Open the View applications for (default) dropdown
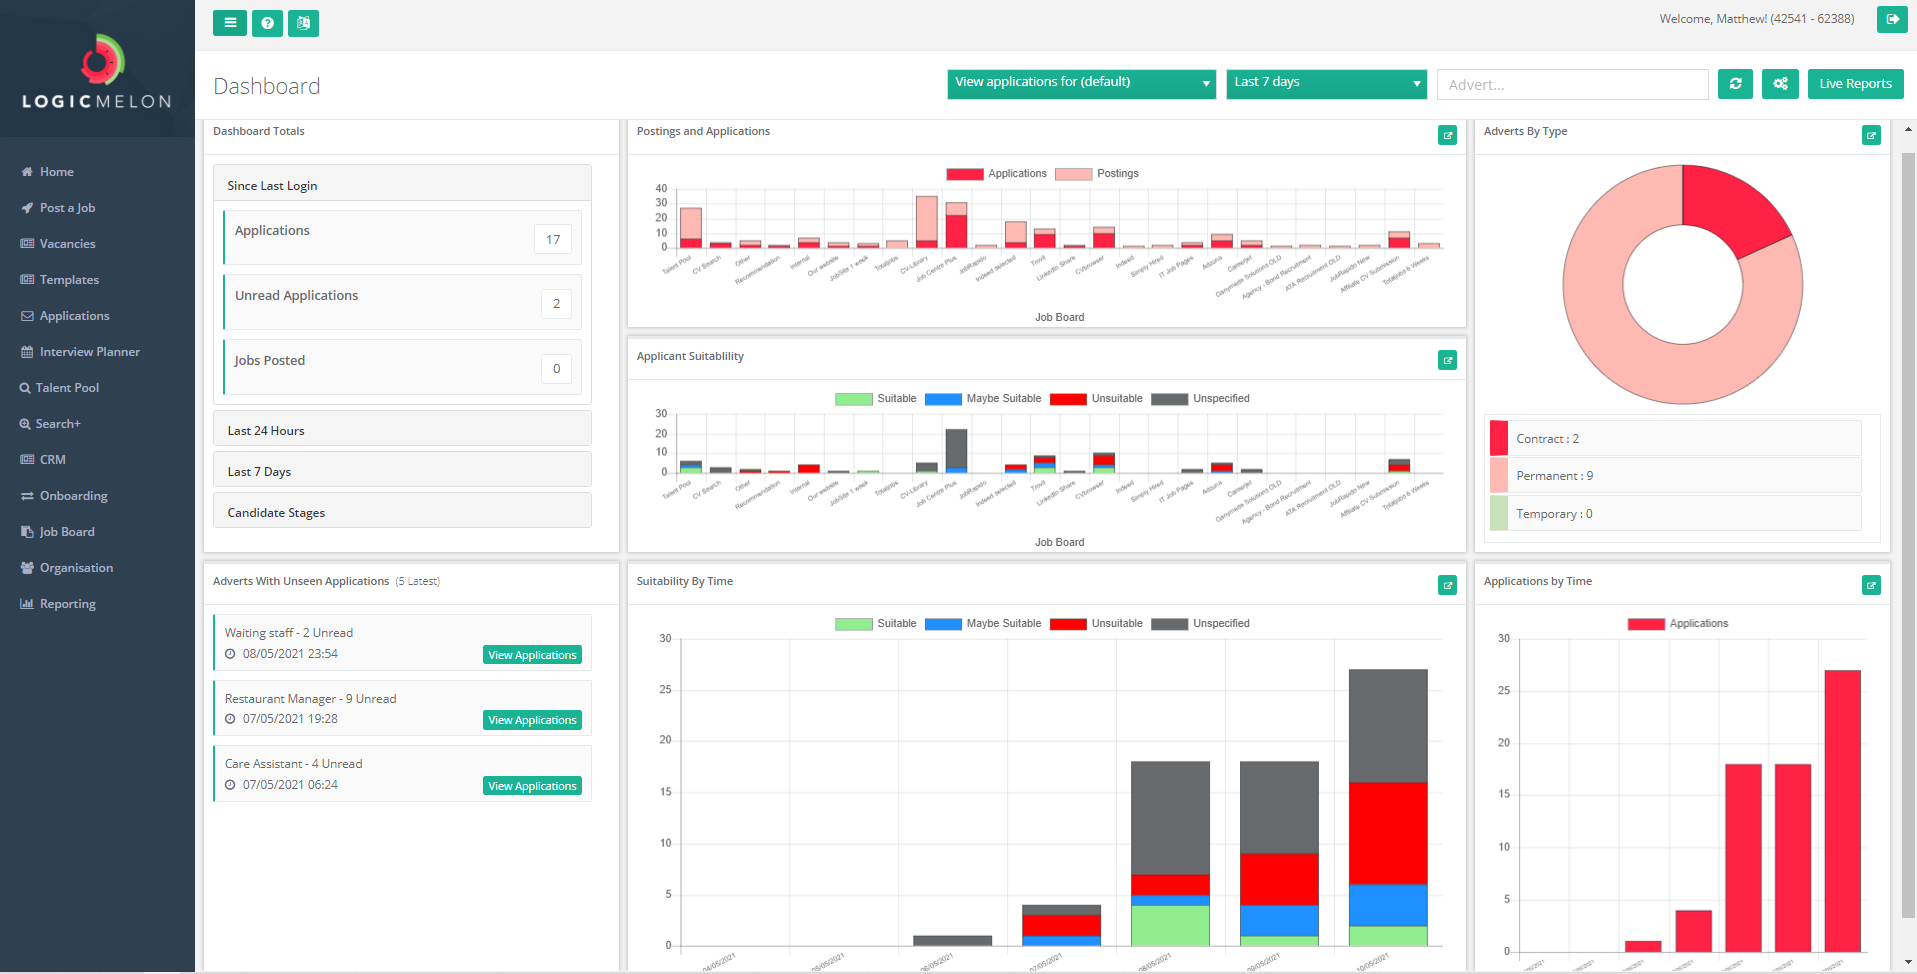The image size is (1917, 974). (1082, 84)
